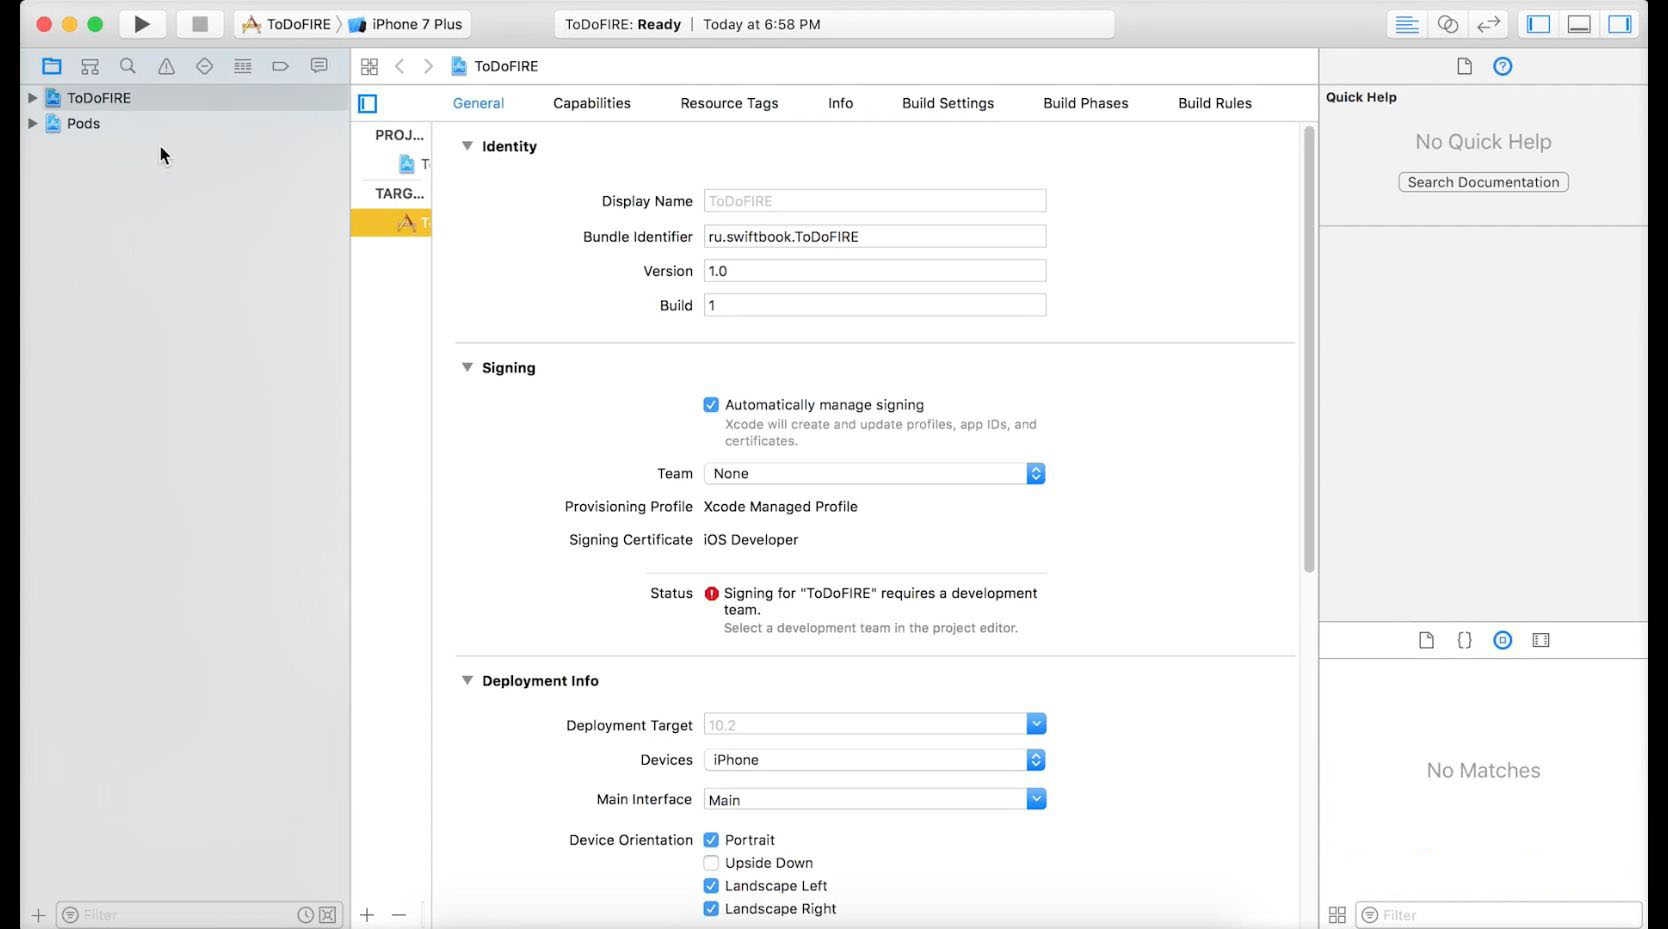Choose the ToDoFIRE scheme in toolbar

287,24
